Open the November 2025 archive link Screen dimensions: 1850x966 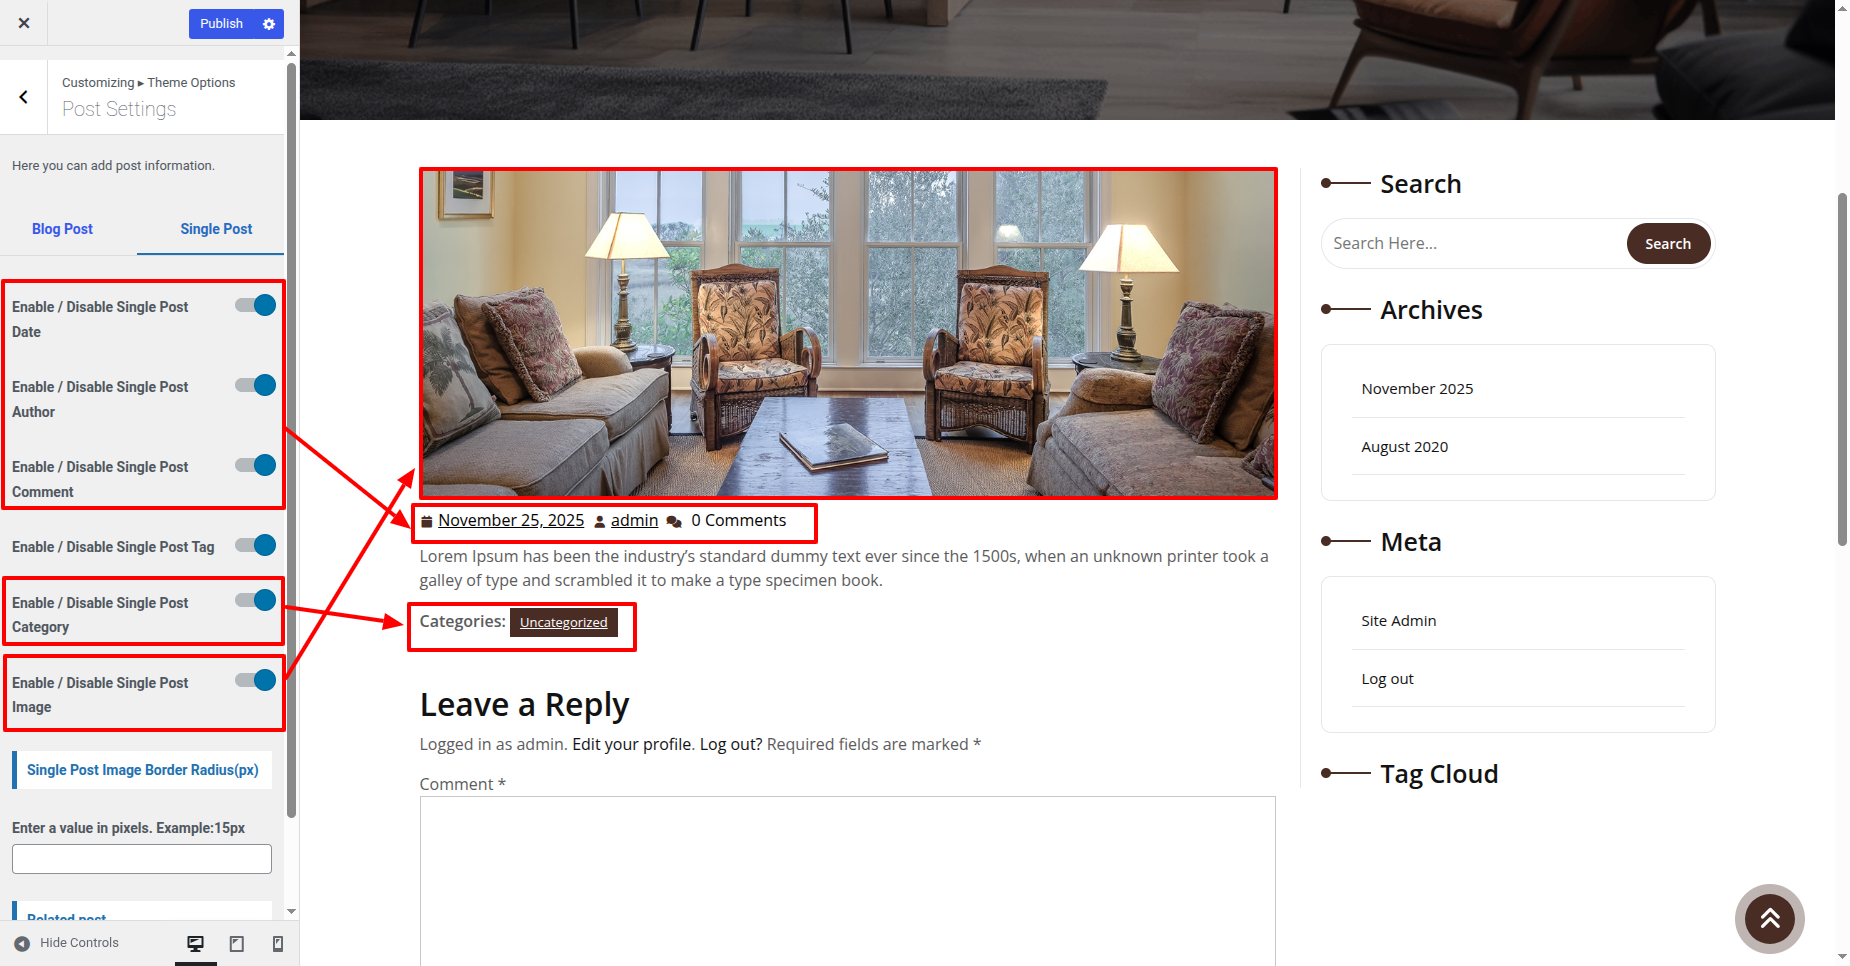[1417, 389]
